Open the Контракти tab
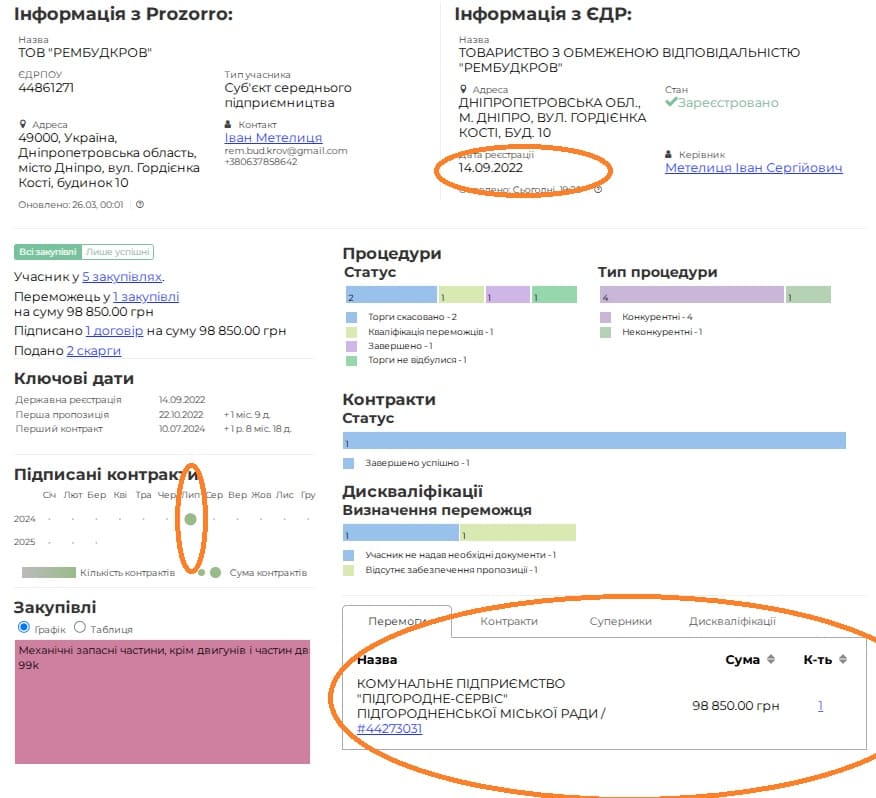 tap(509, 621)
